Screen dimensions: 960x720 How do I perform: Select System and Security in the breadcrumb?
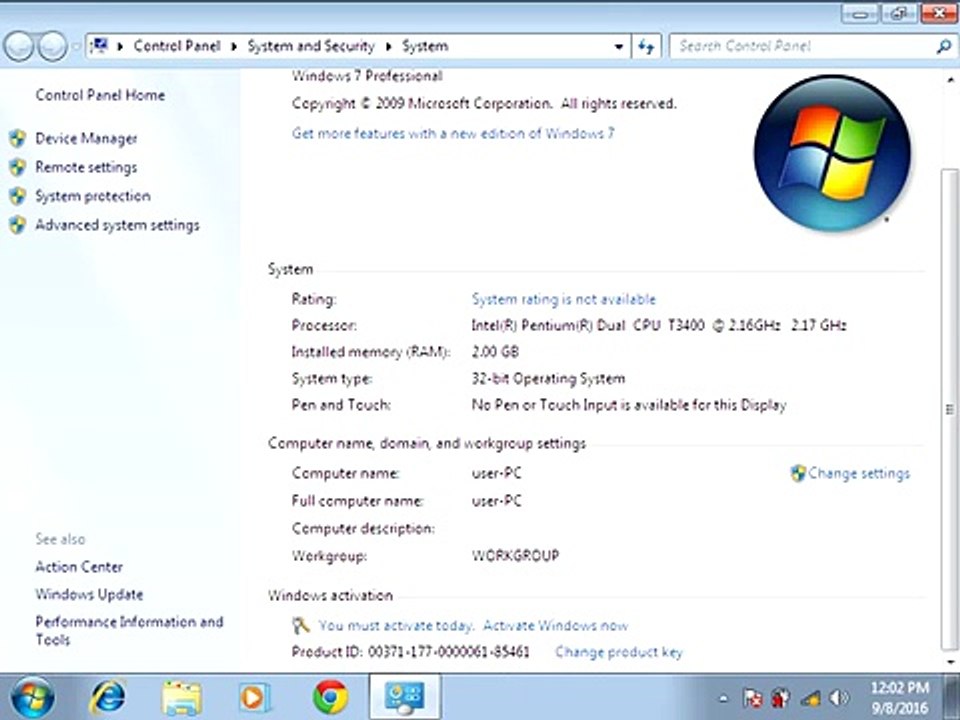[x=311, y=47]
